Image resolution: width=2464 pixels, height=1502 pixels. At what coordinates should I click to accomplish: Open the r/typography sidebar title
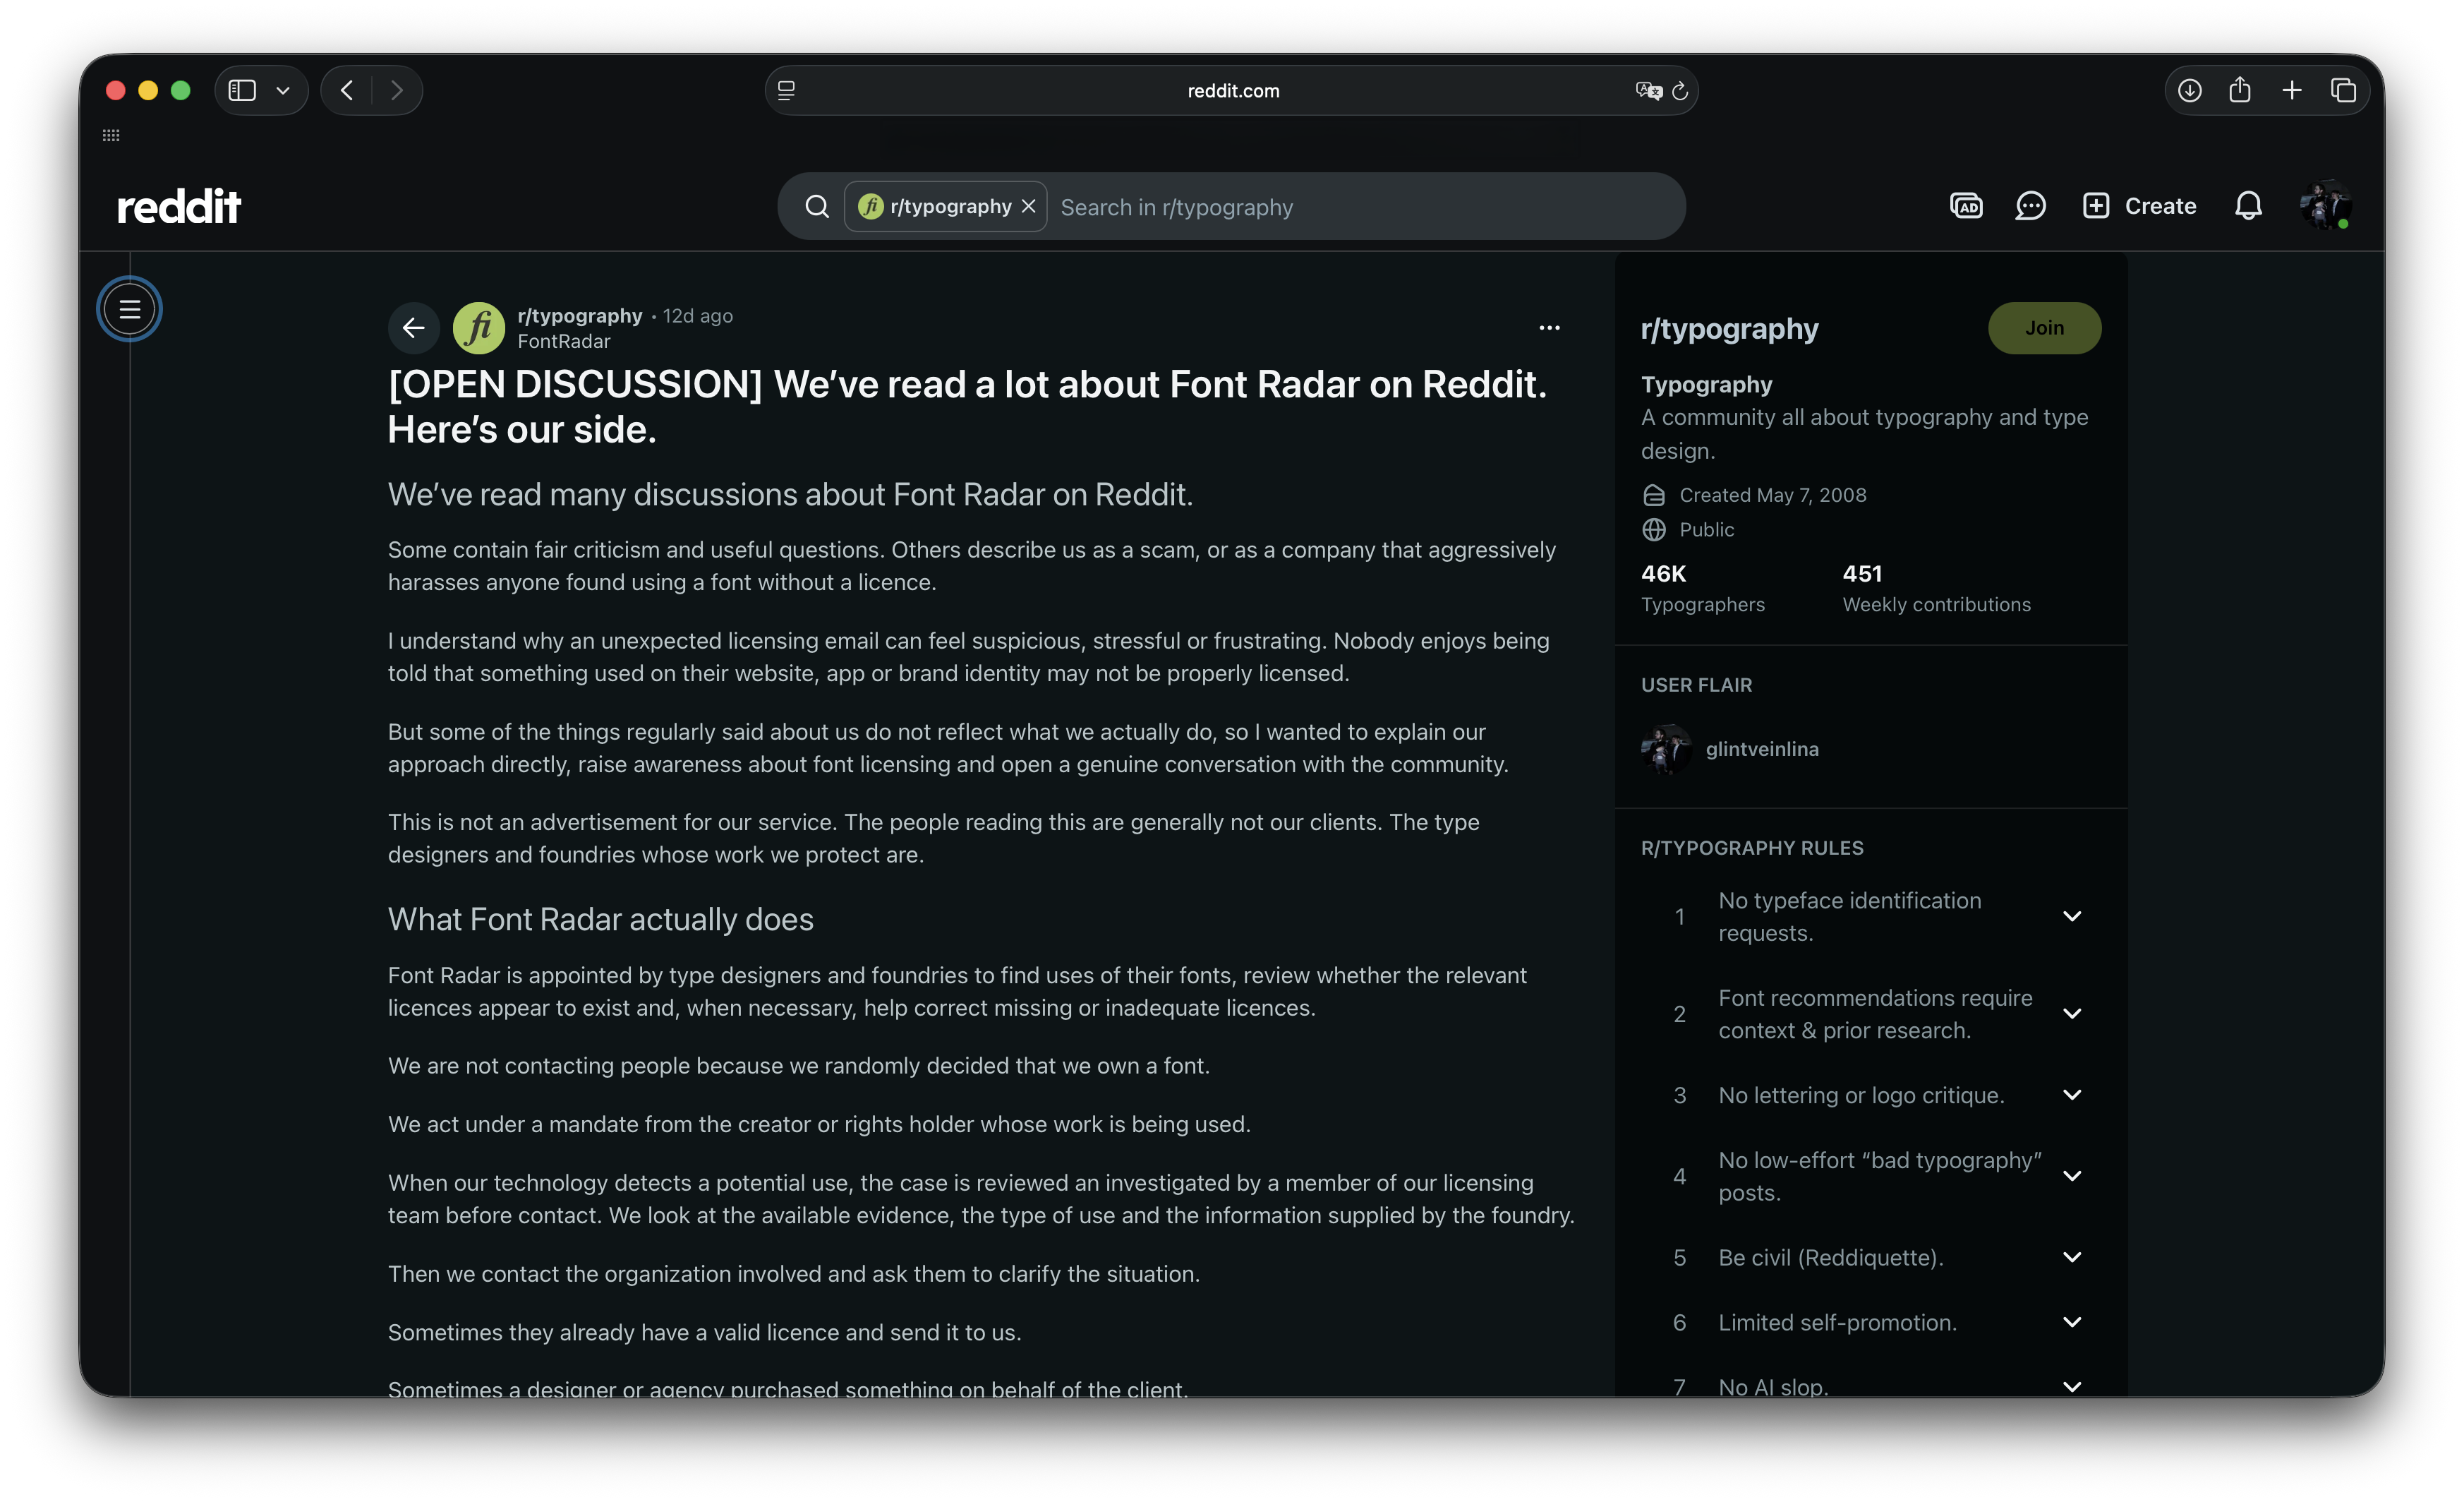pos(1729,329)
